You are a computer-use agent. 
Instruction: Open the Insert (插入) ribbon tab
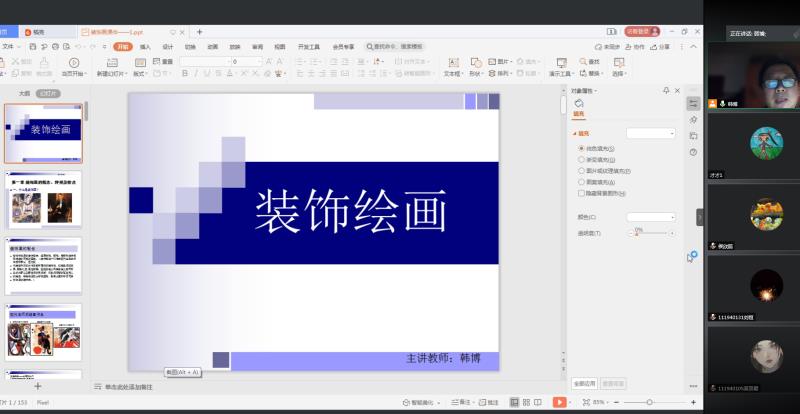point(145,46)
